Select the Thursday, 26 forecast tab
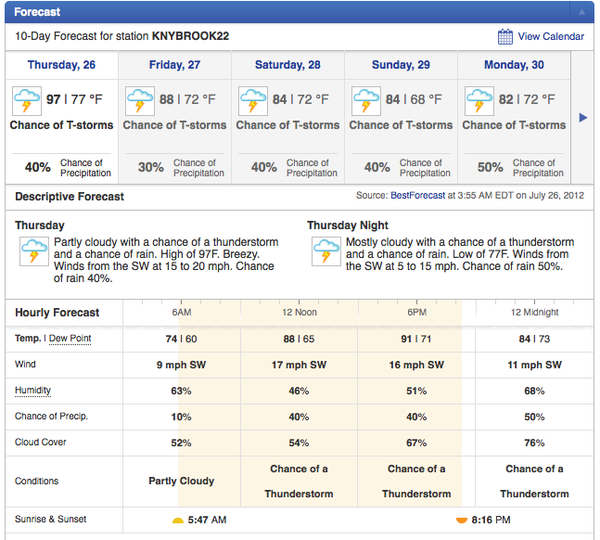 pos(62,65)
